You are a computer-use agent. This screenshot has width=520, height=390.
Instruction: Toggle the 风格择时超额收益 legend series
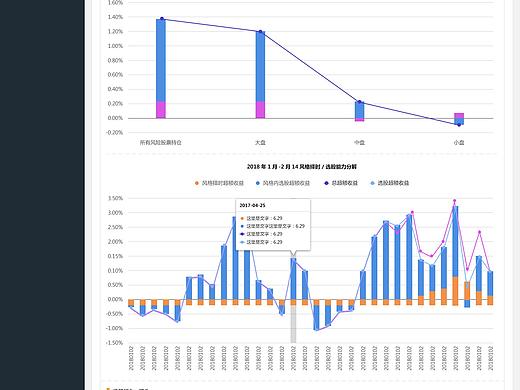coord(219,183)
